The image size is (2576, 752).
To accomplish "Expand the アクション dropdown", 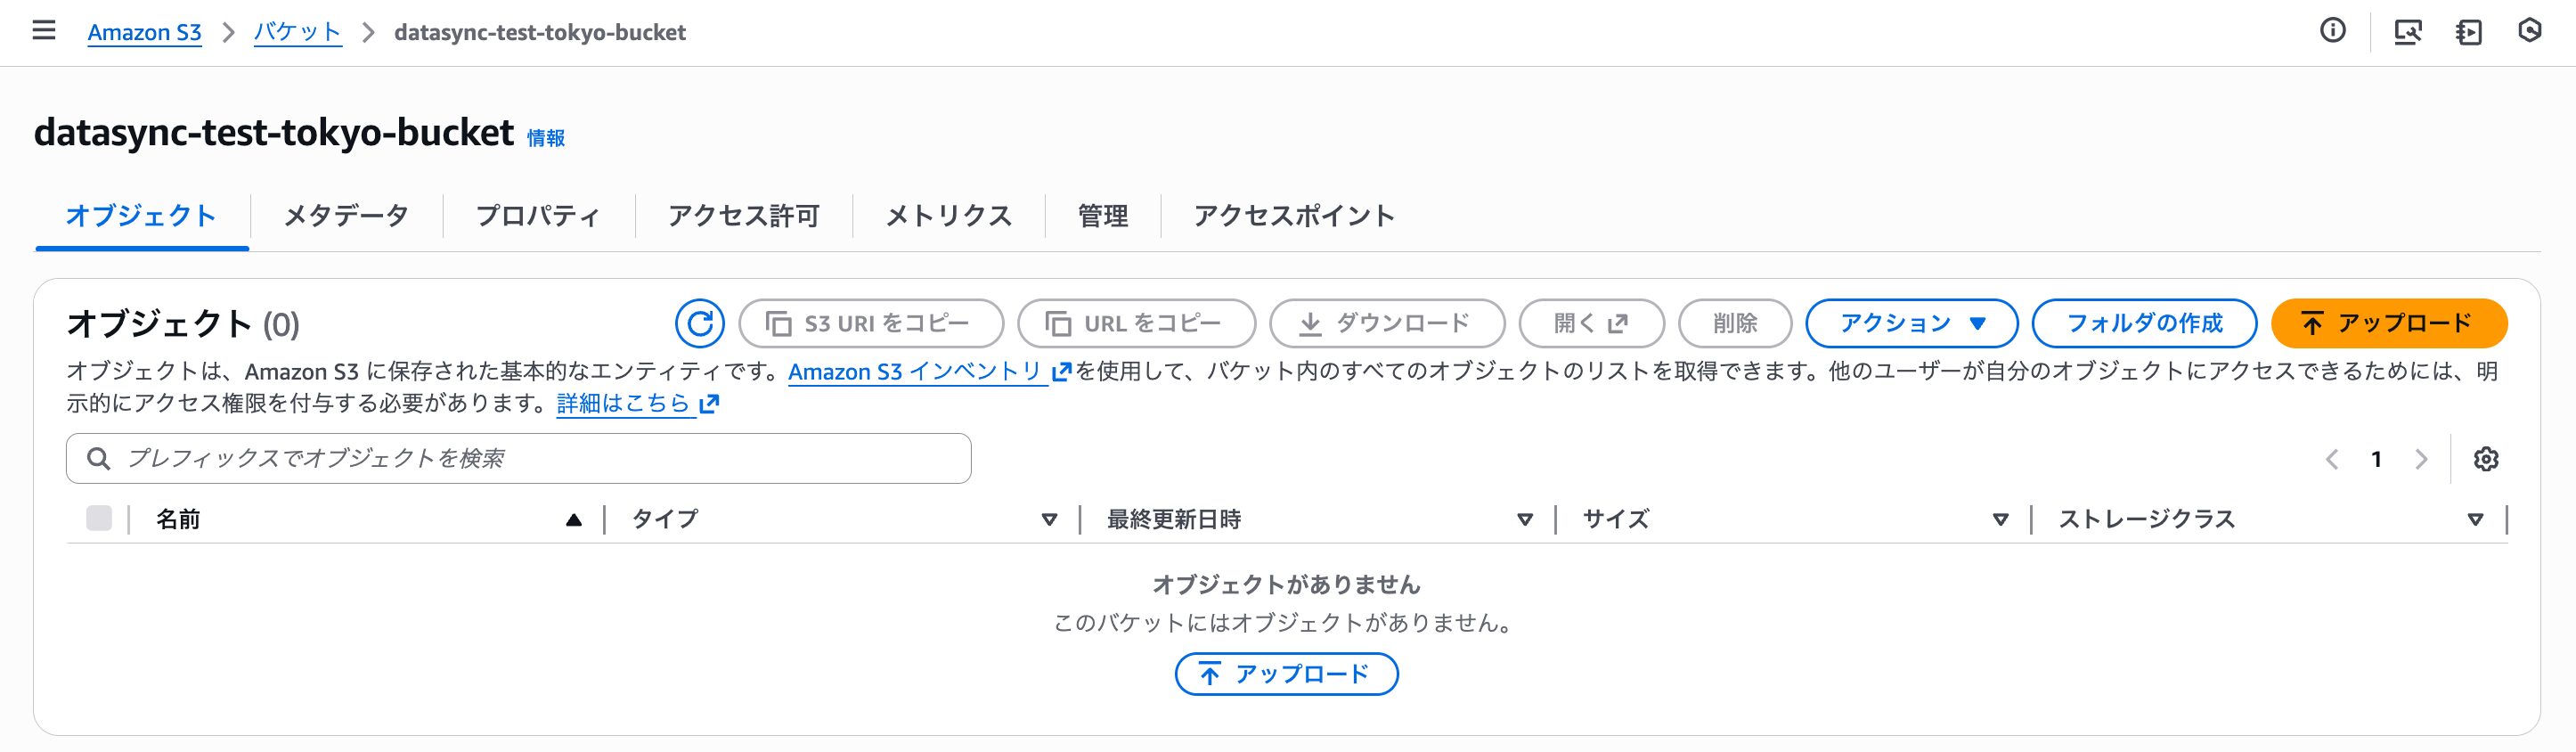I will 1911,323.
